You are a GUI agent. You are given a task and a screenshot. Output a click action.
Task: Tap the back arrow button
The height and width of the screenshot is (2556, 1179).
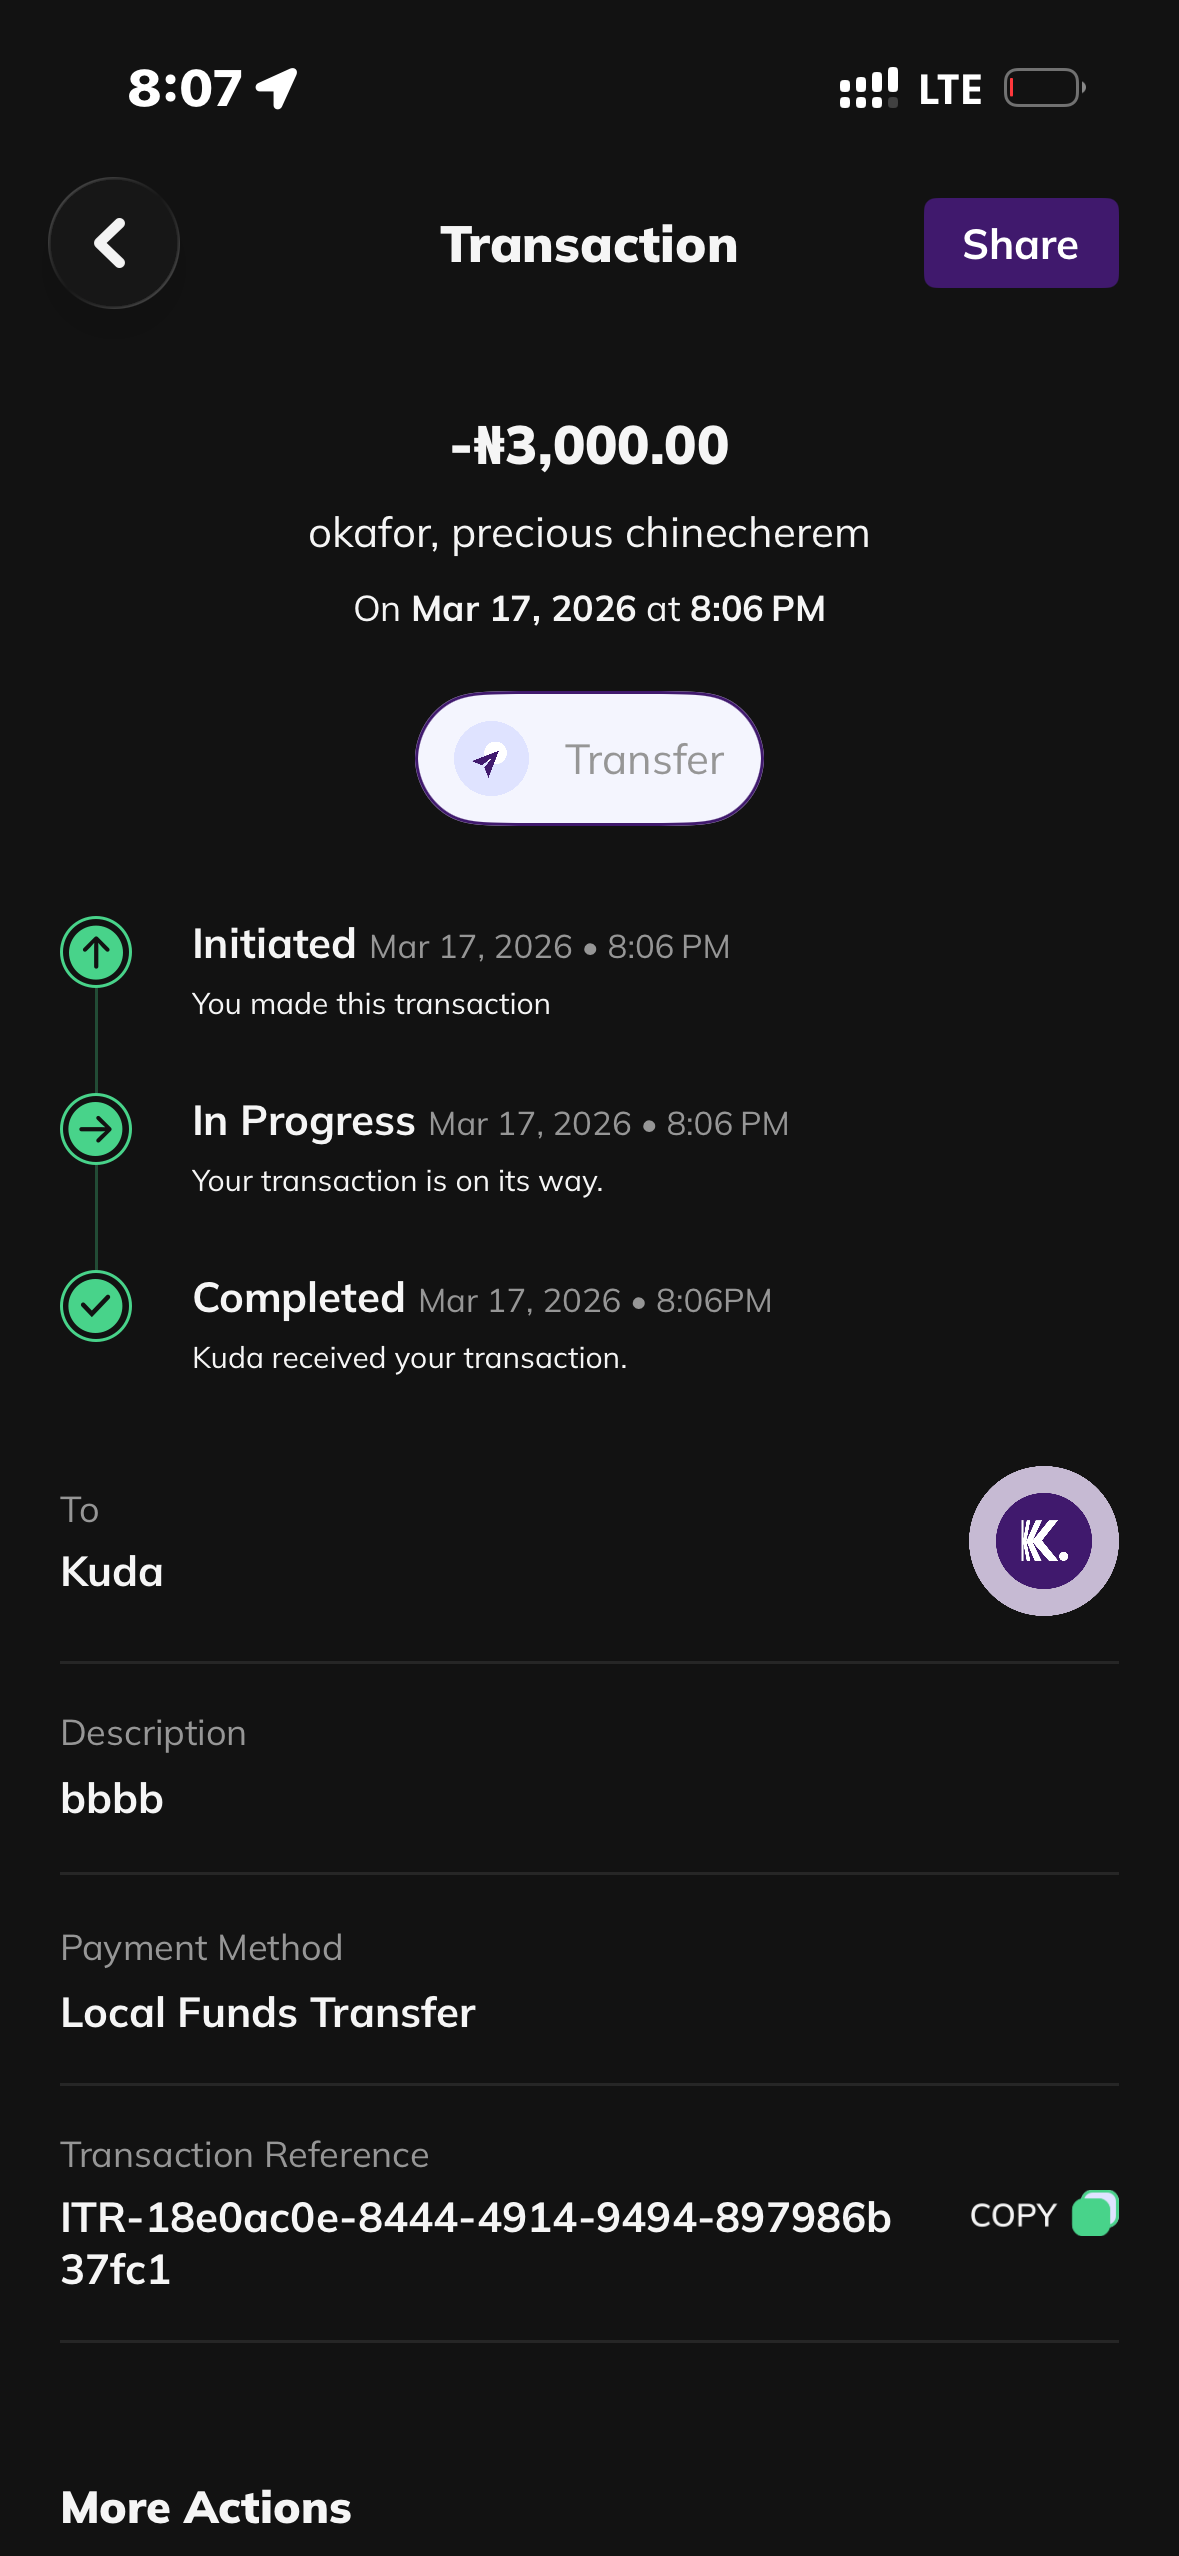click(x=113, y=243)
